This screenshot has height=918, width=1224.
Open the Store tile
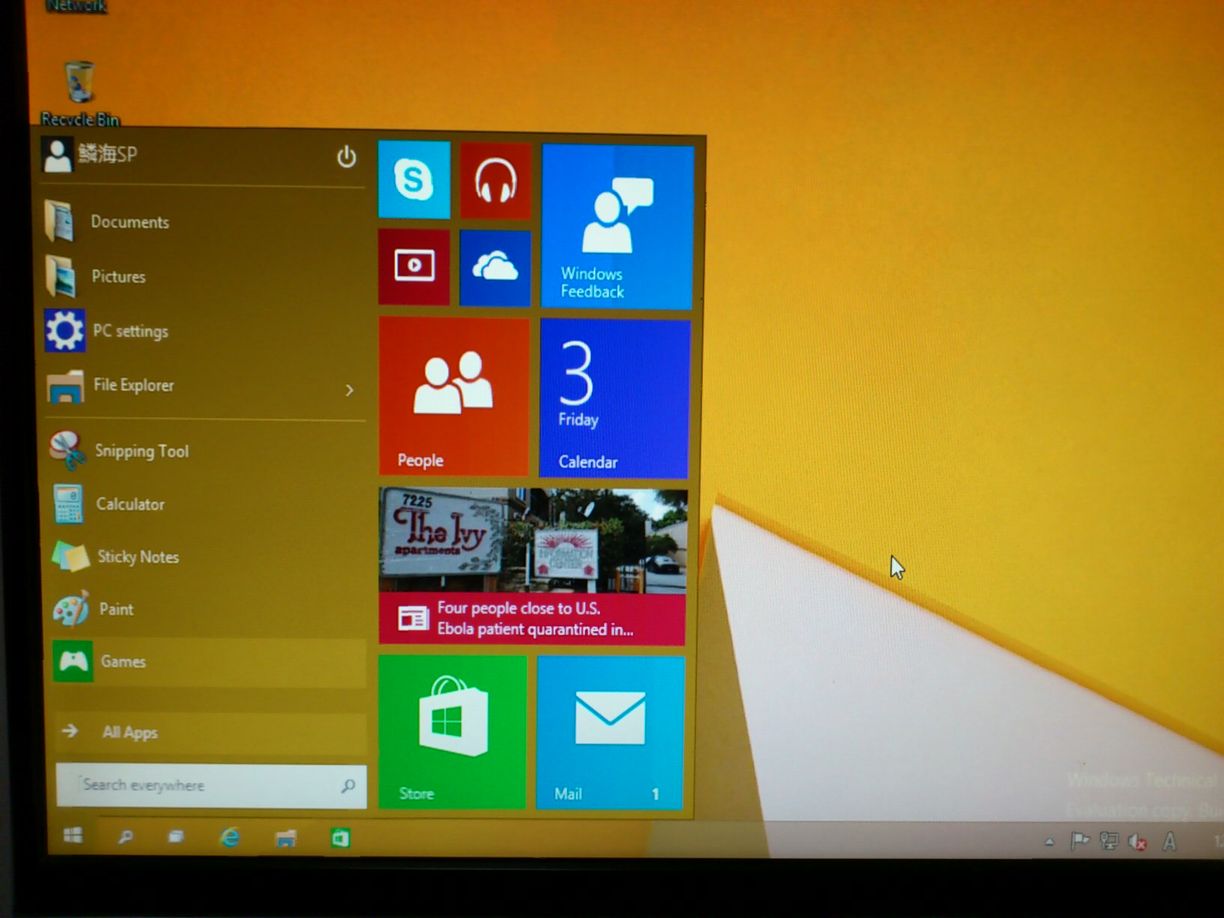(452, 731)
